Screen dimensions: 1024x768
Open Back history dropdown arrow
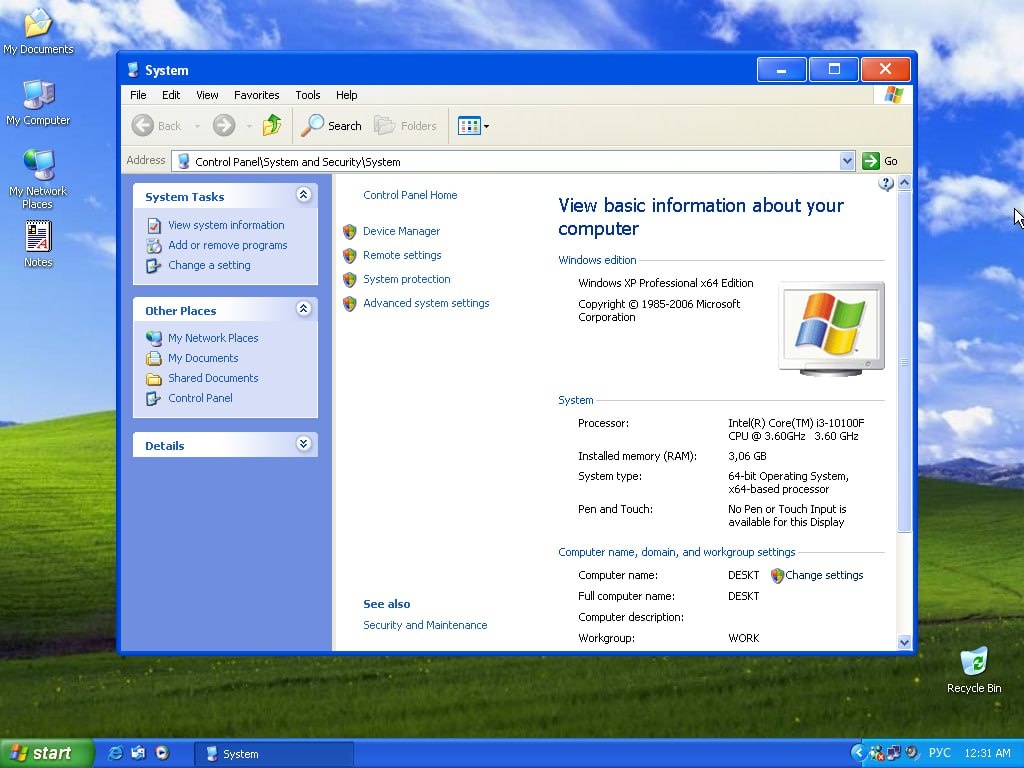(x=197, y=126)
